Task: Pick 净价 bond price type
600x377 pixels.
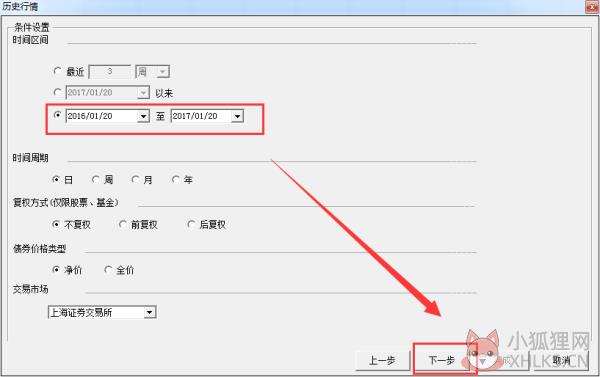Action: pyautogui.click(x=56, y=270)
